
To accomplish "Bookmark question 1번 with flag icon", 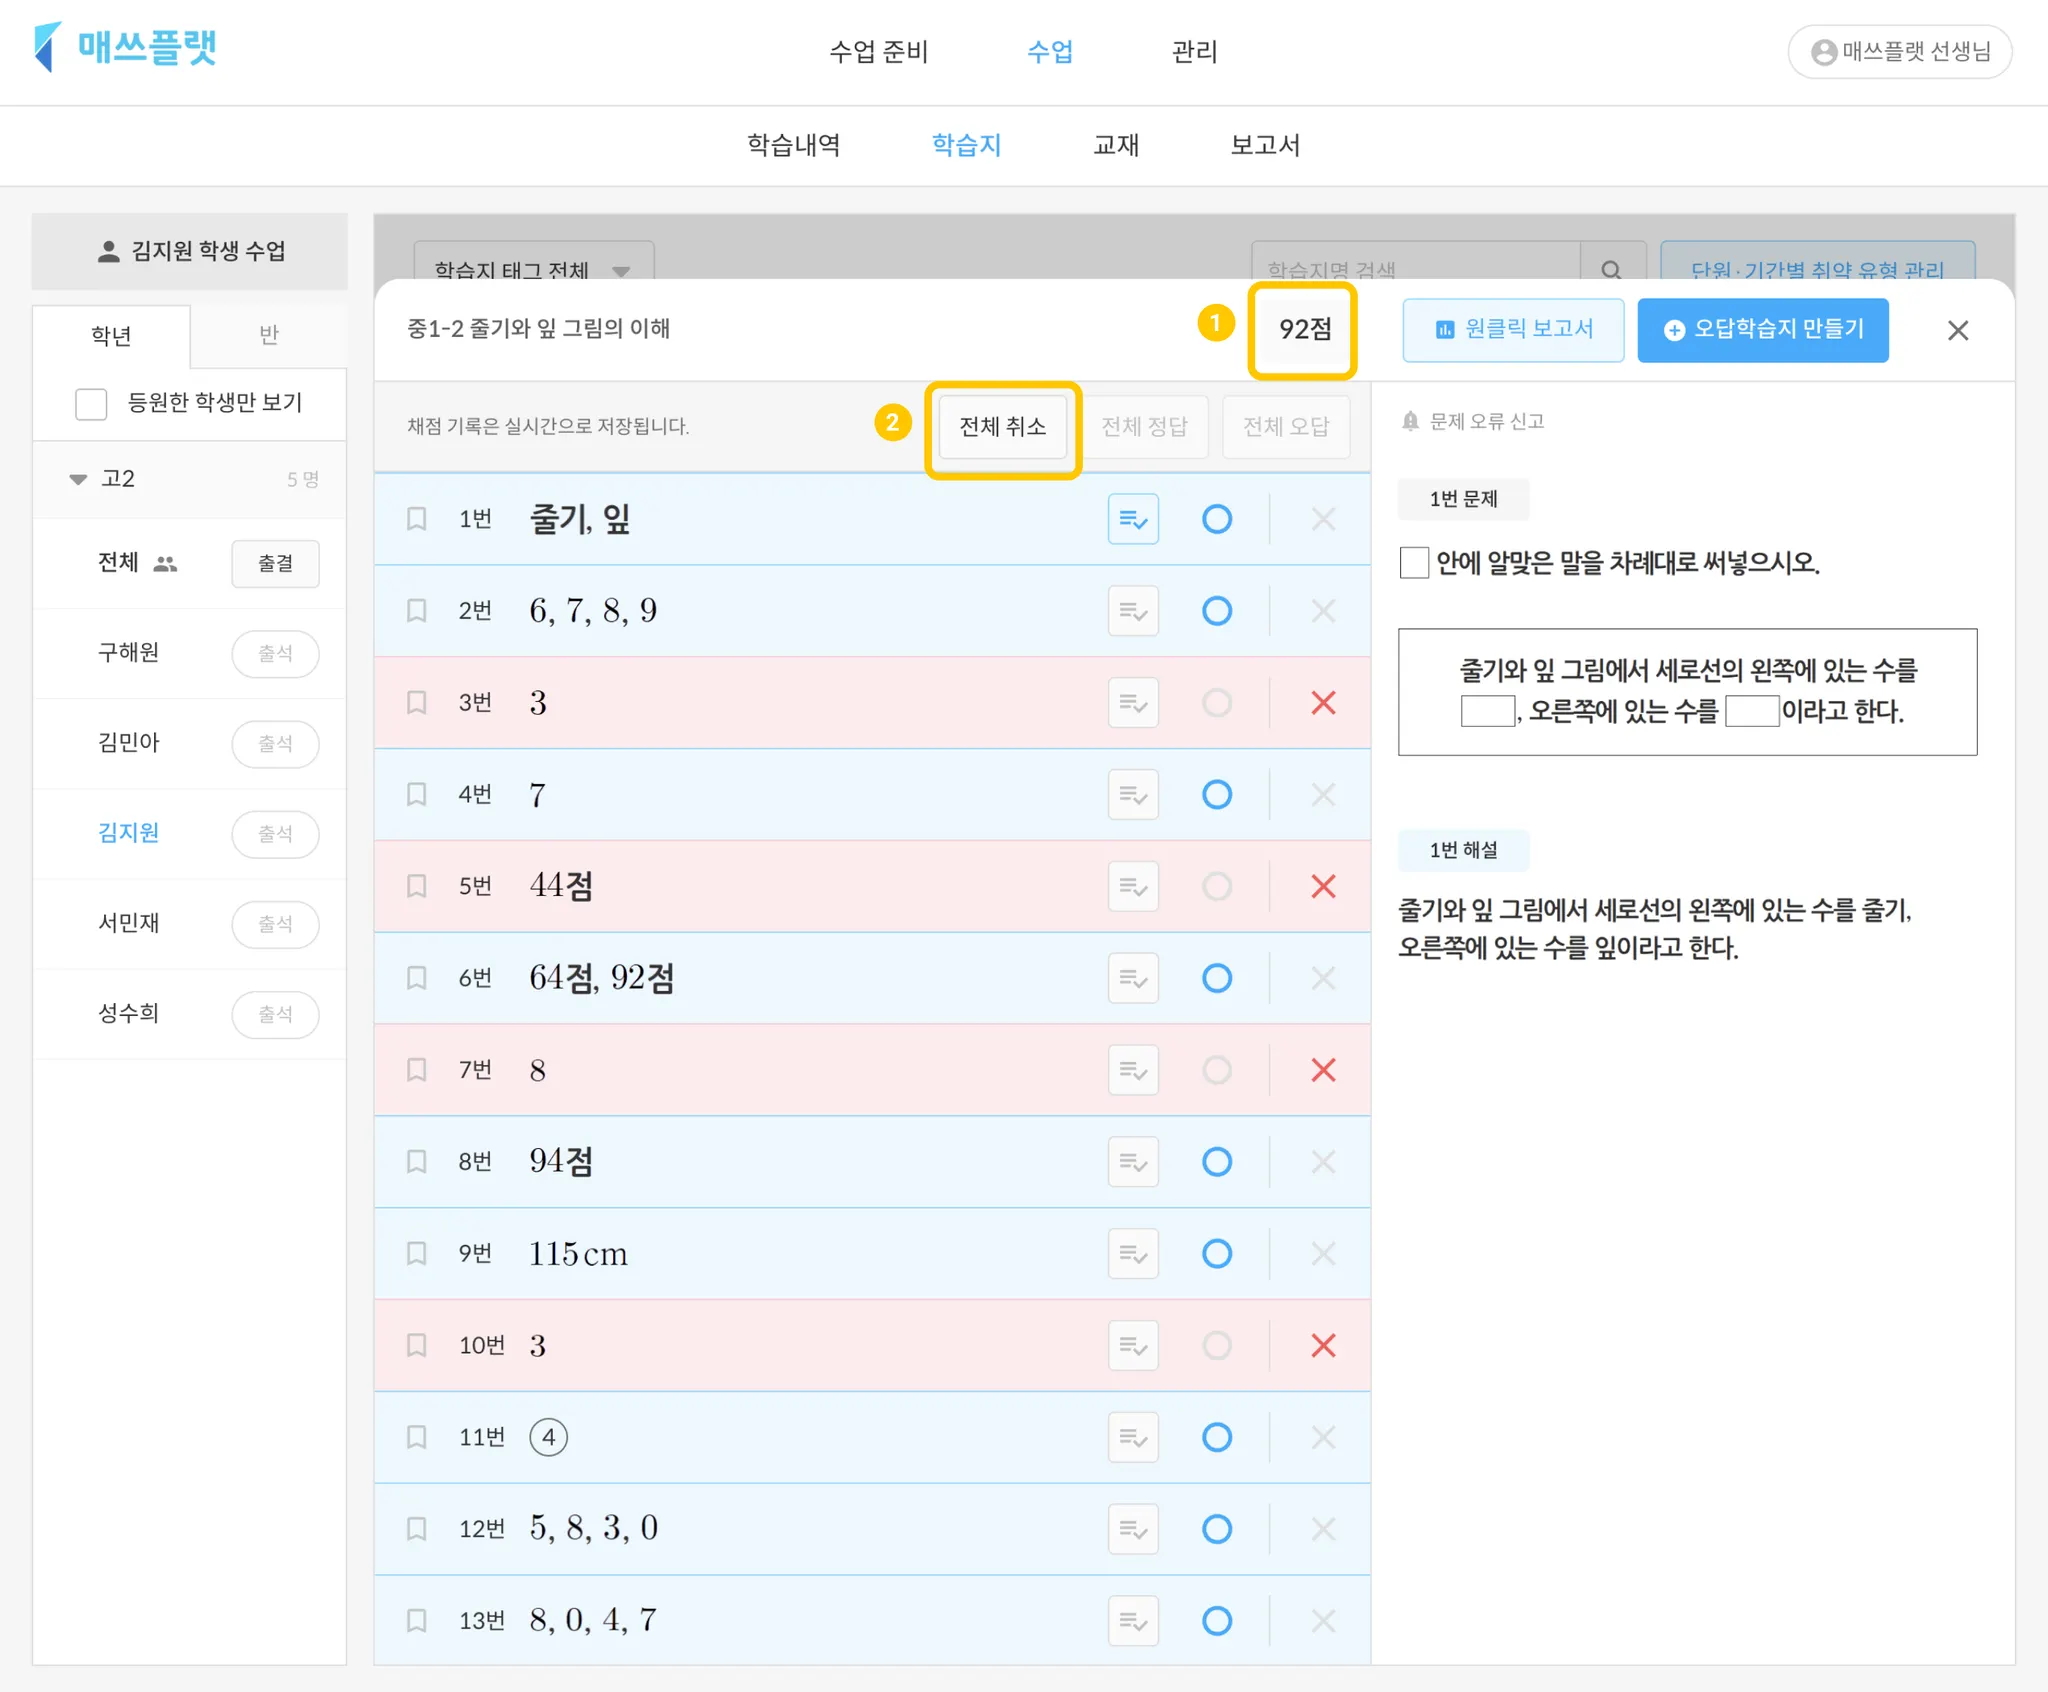I will click(417, 519).
